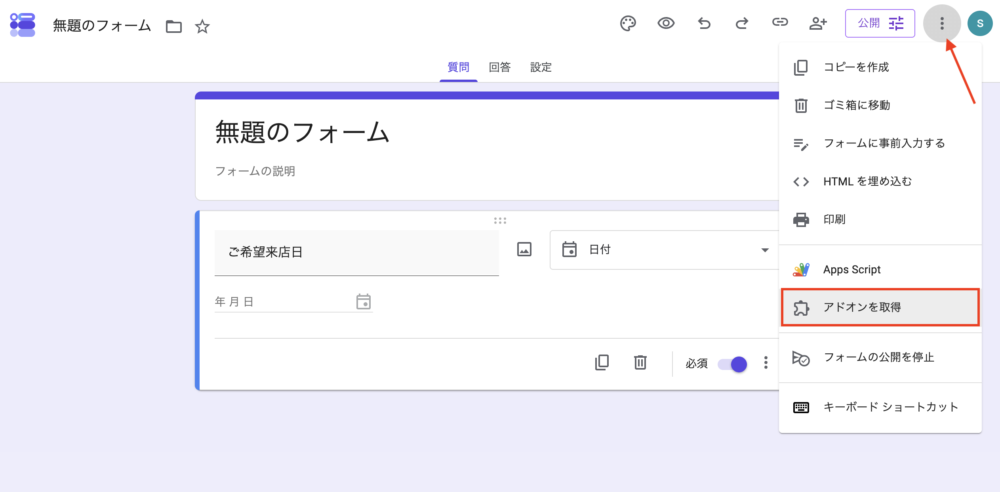
Task: Switch to the 質問 tab
Action: (x=459, y=67)
